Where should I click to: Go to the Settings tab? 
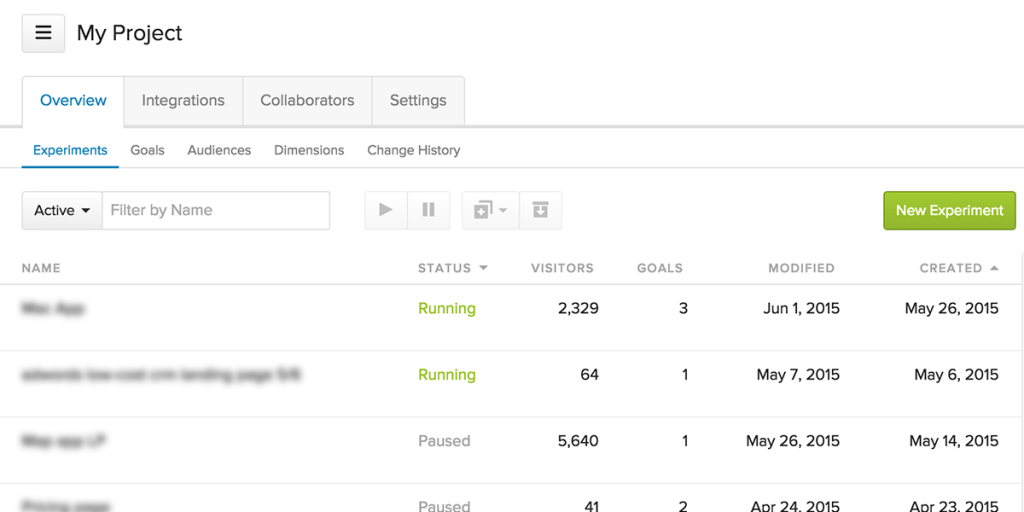pyautogui.click(x=418, y=100)
